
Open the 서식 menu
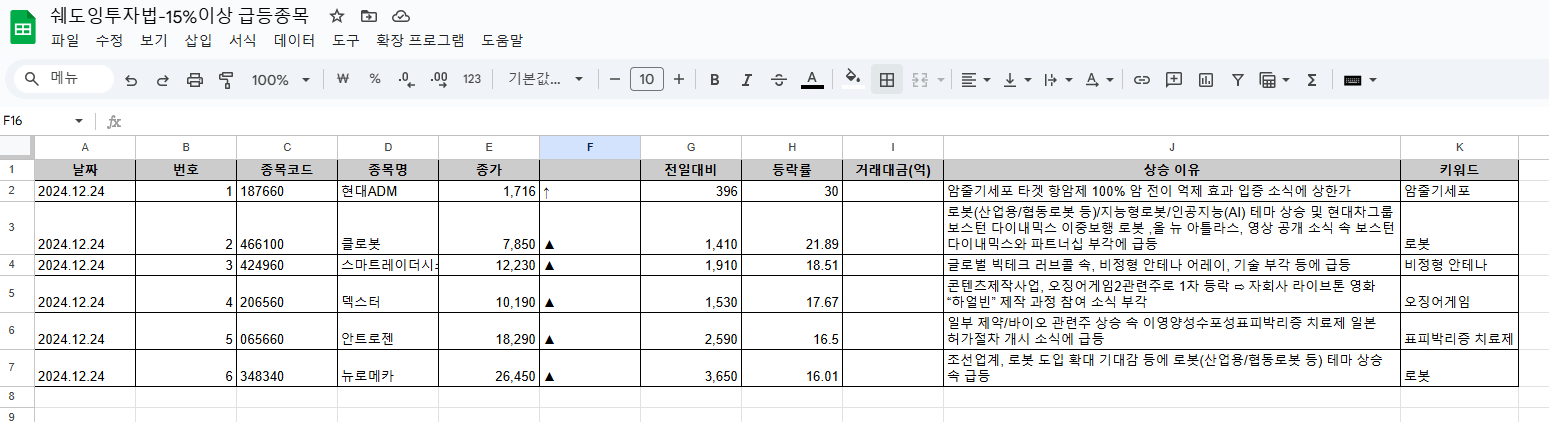tap(242, 41)
